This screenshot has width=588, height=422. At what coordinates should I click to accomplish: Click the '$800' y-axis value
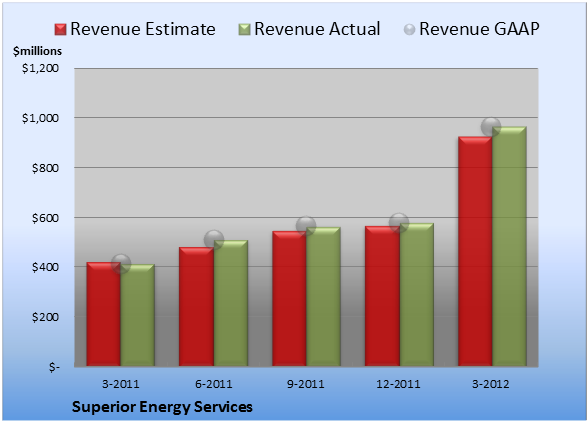click(x=45, y=168)
